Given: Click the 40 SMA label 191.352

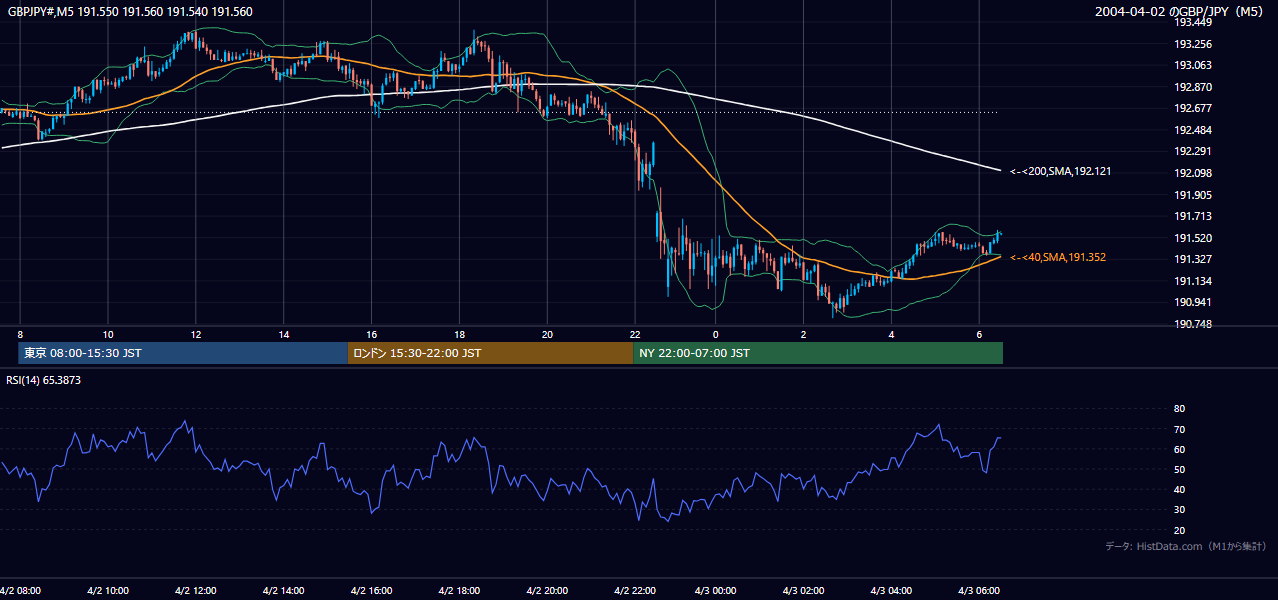Looking at the screenshot, I should 1058,257.
